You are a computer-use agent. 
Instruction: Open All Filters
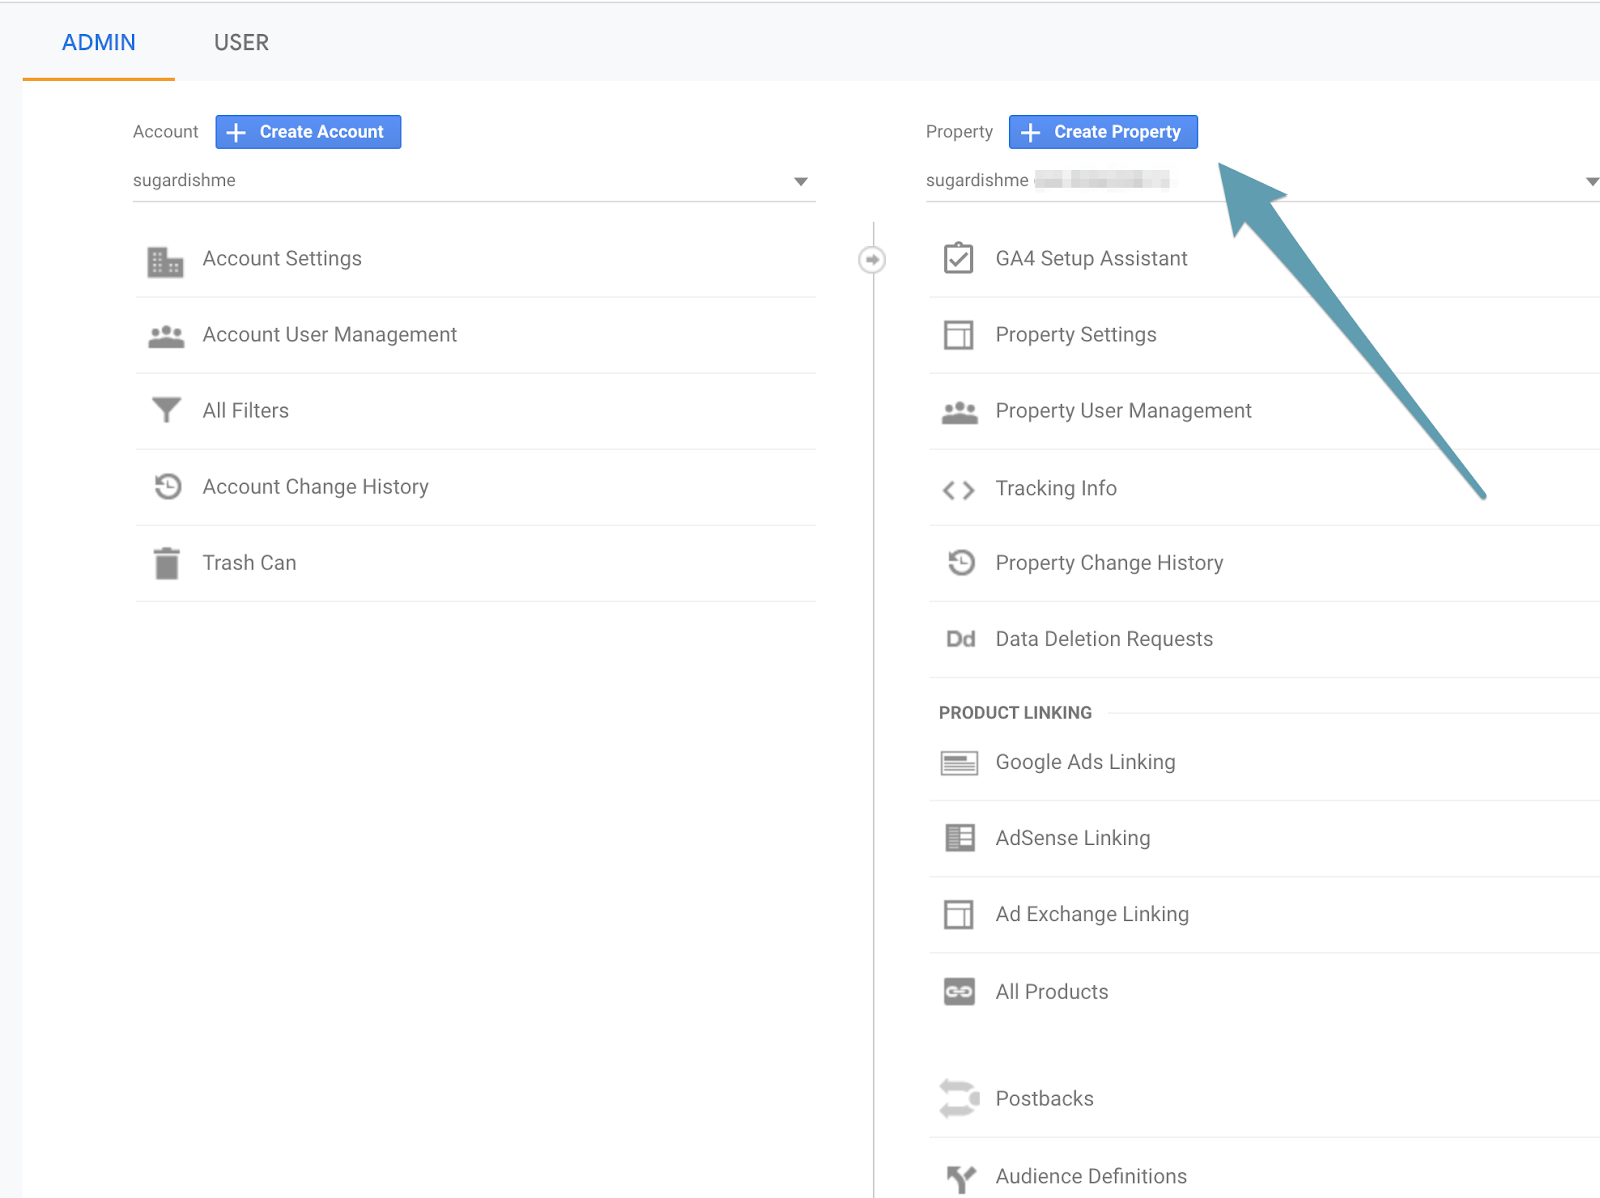[x=246, y=411]
